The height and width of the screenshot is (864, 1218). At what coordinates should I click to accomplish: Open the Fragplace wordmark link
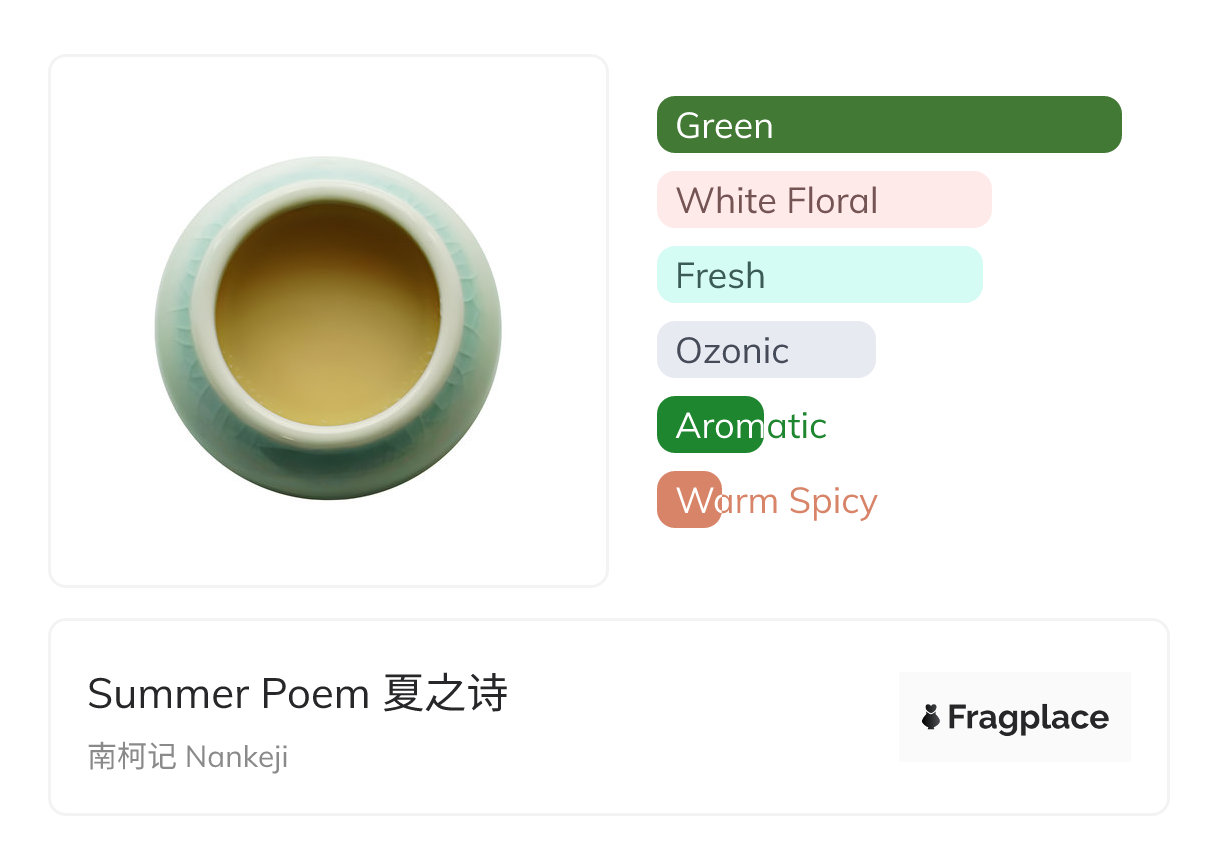[1028, 717]
